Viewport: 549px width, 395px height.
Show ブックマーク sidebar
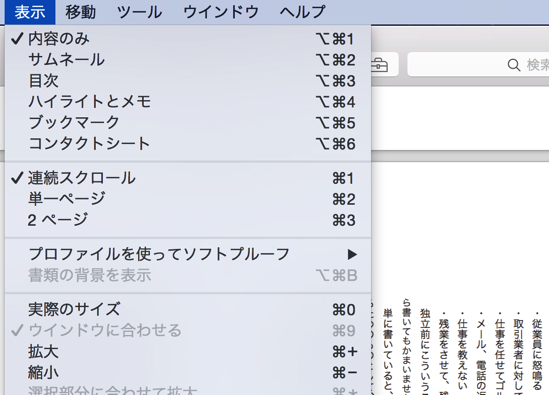[188, 123]
